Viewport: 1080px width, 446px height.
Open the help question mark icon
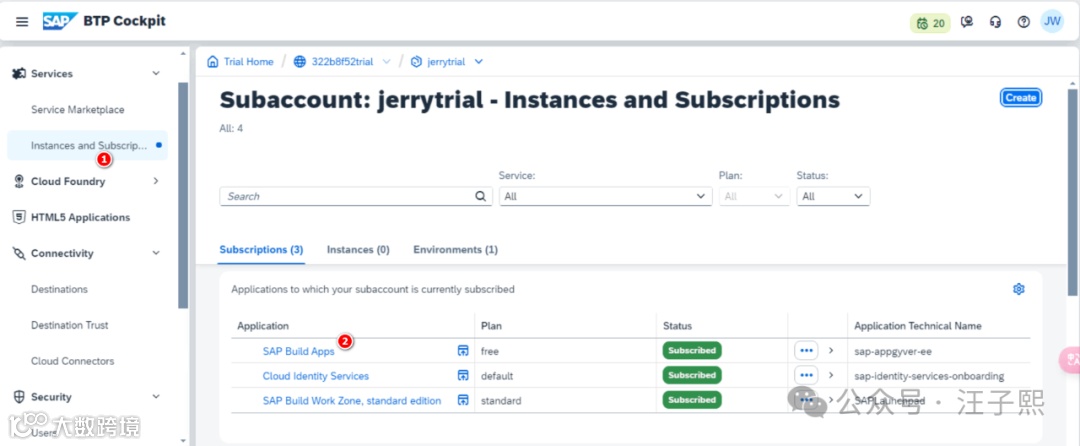pos(1024,22)
